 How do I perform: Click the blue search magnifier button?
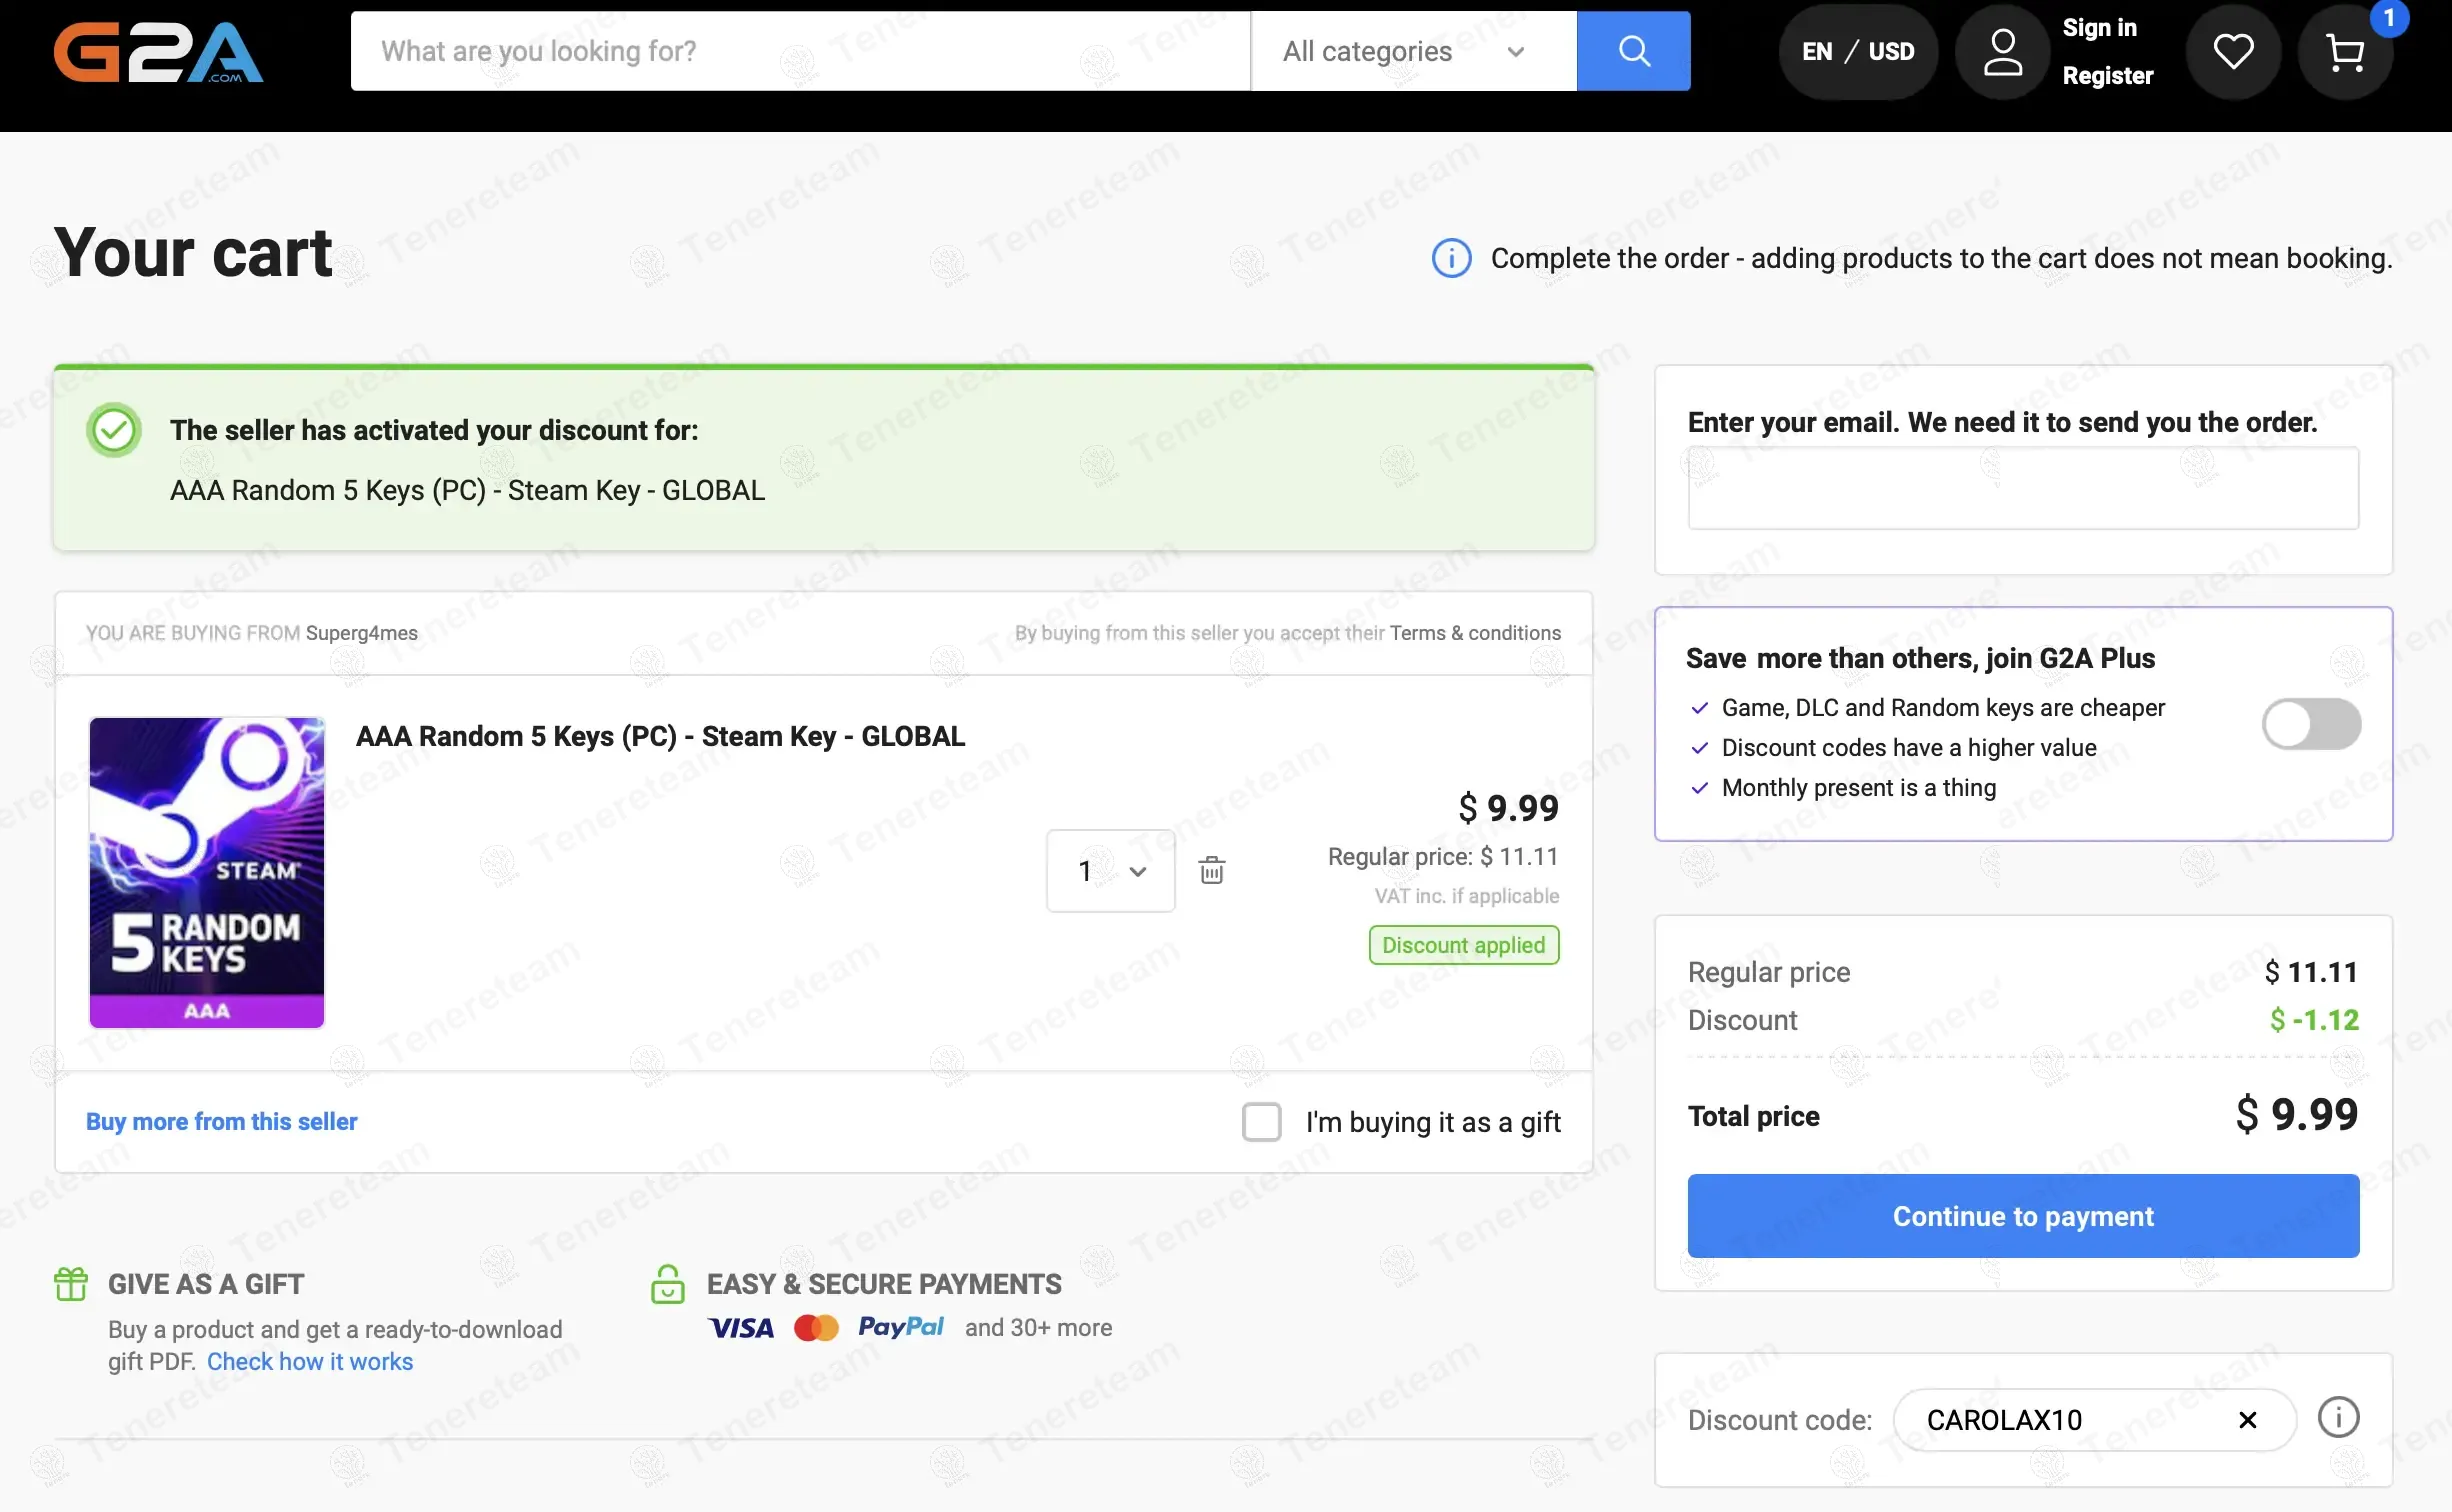pyautogui.click(x=1633, y=51)
